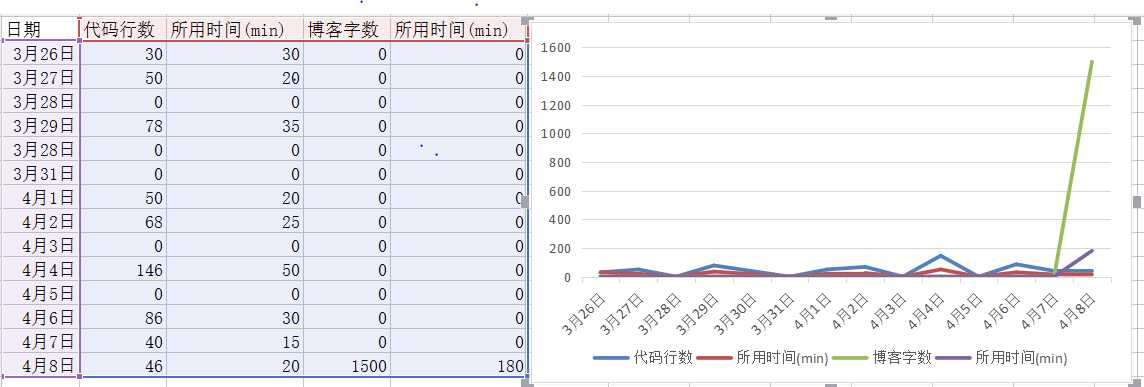Select date cell 4月3日 in the table
Screen dimensions: 1144x387
click(40, 246)
